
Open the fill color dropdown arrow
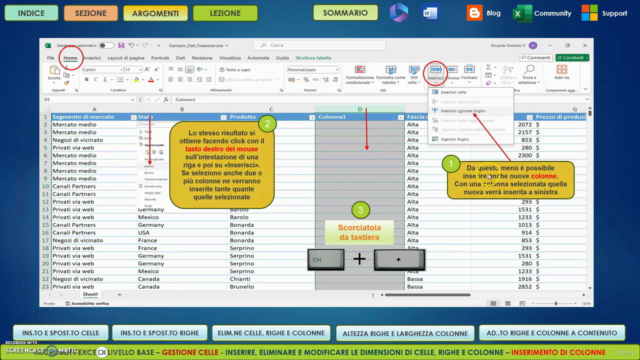pos(142,80)
